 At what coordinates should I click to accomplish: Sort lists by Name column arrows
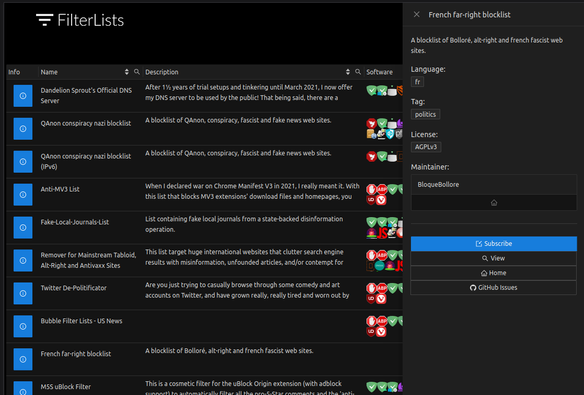127,72
